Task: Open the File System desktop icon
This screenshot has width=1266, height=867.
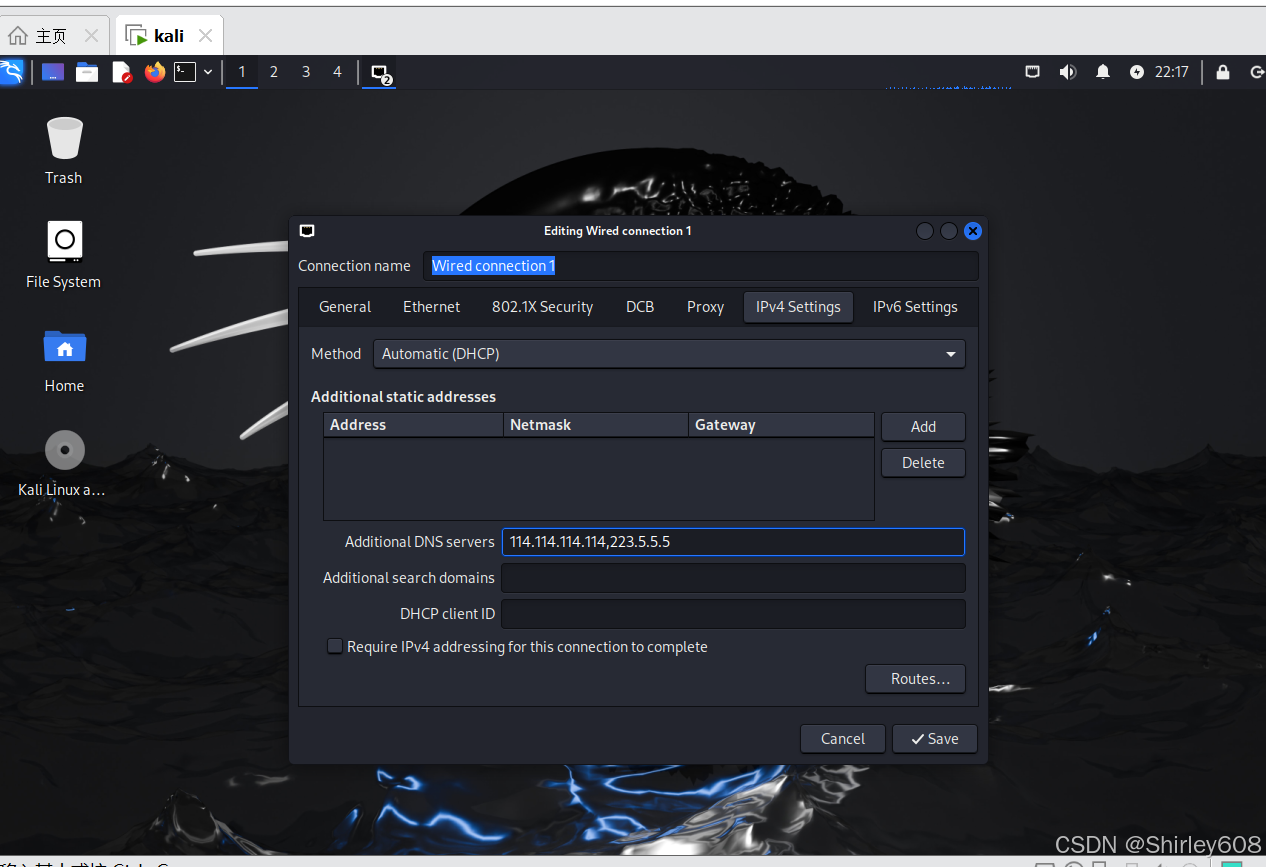Action: (64, 254)
